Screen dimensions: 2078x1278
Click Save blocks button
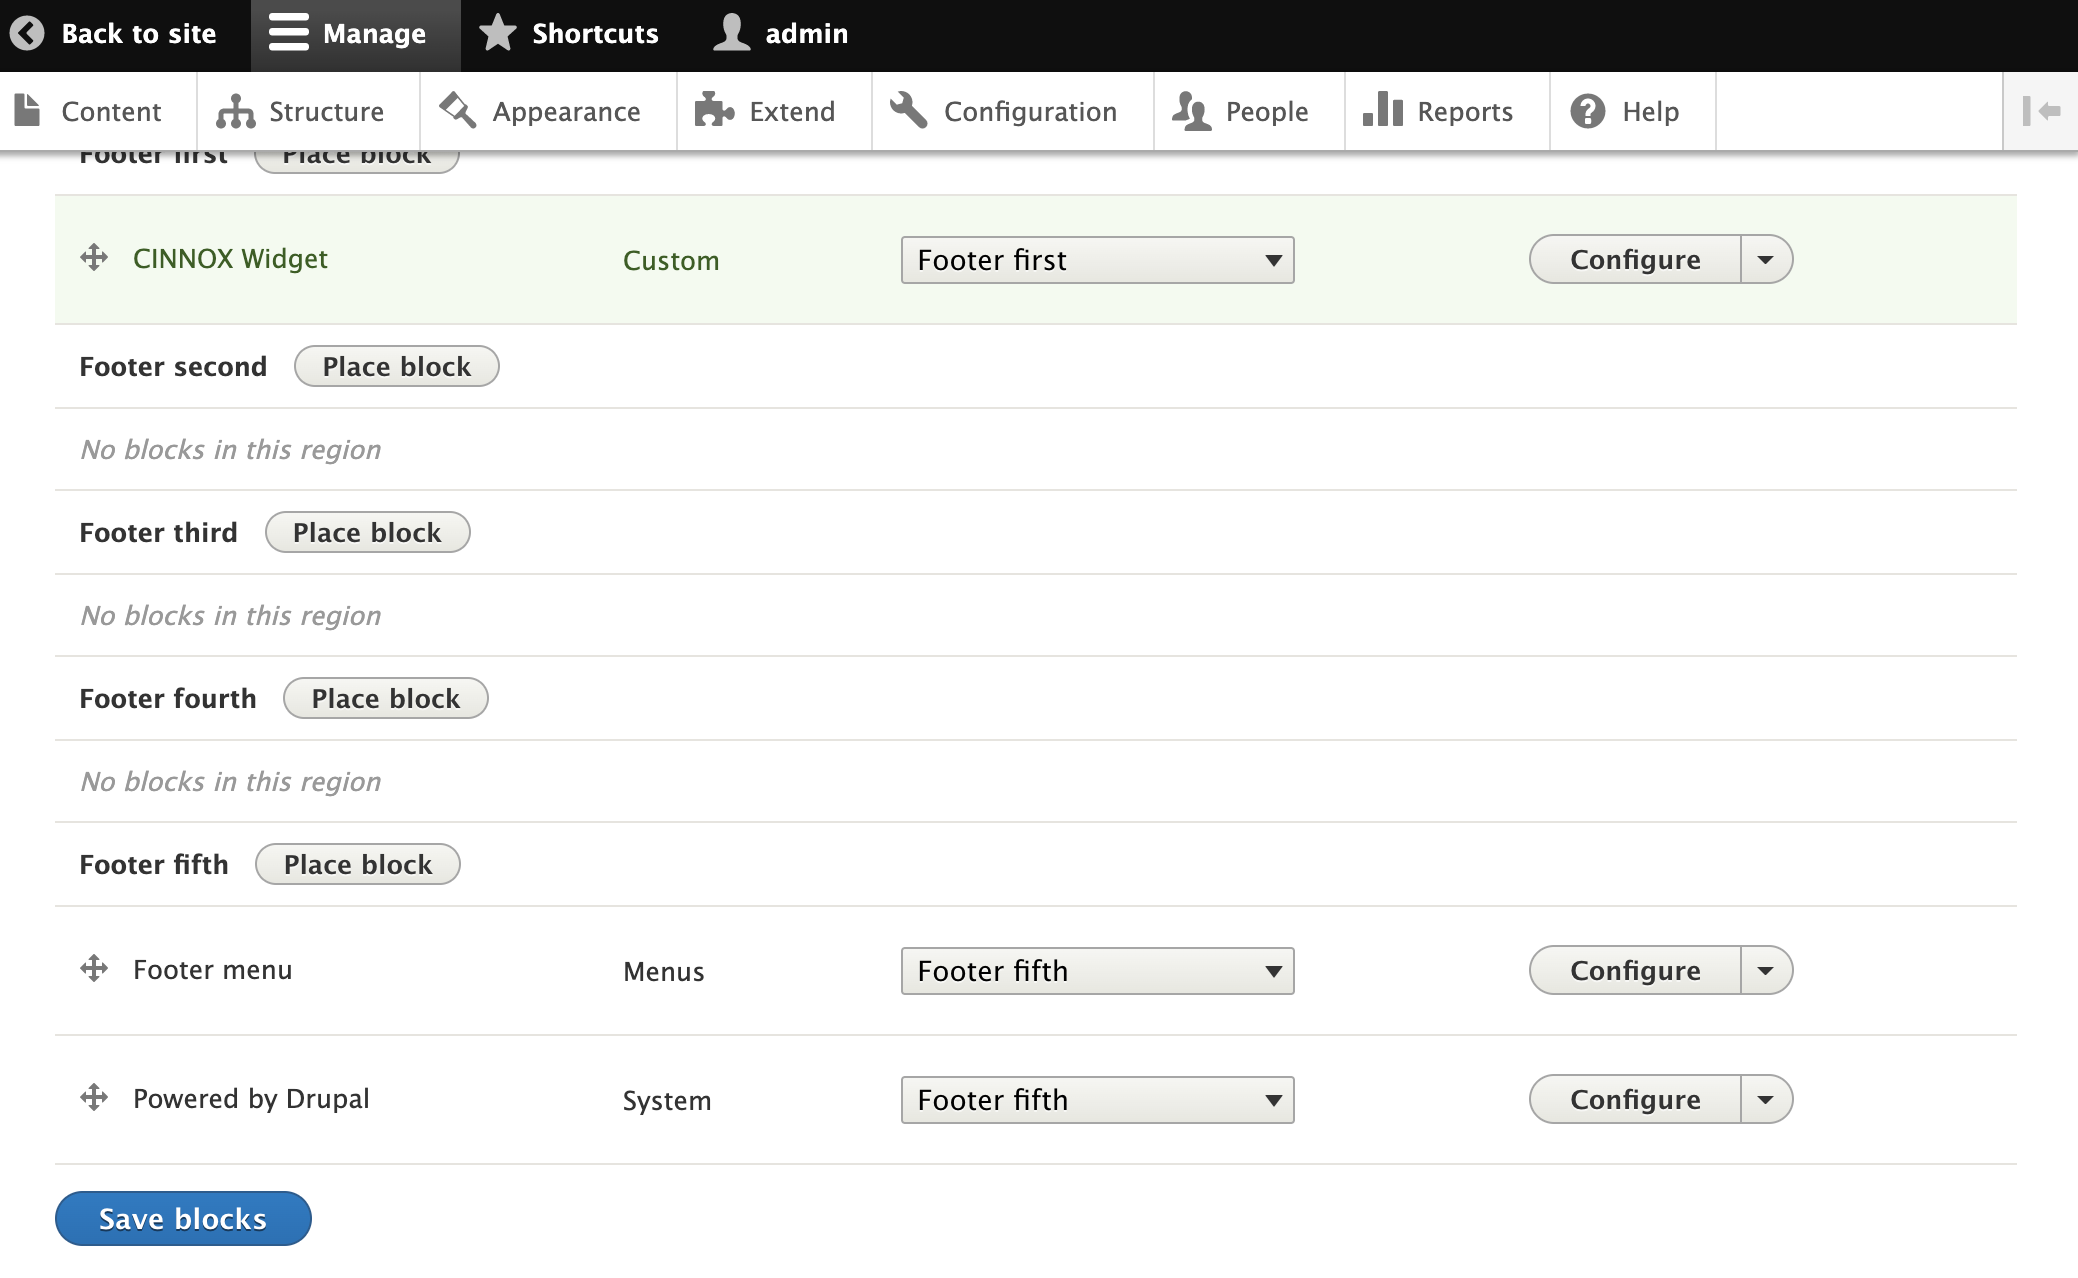tap(183, 1218)
